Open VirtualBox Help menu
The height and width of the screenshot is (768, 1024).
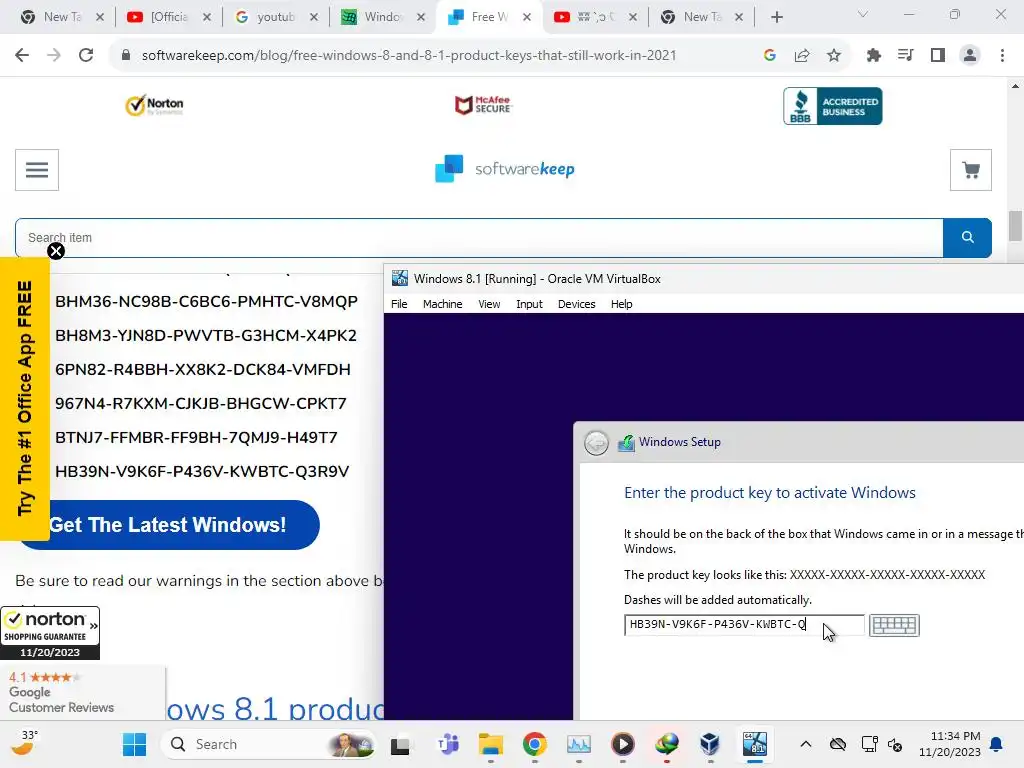click(622, 304)
